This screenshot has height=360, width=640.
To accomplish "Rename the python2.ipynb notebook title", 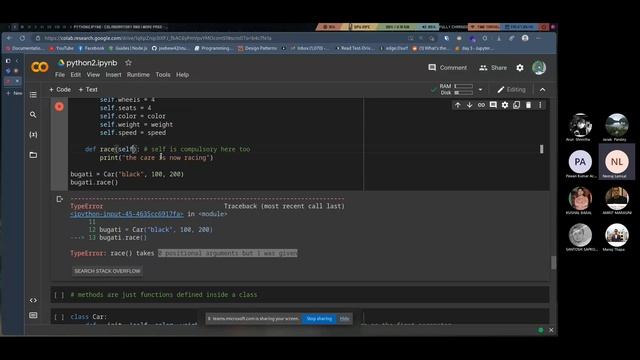I will click(91, 63).
